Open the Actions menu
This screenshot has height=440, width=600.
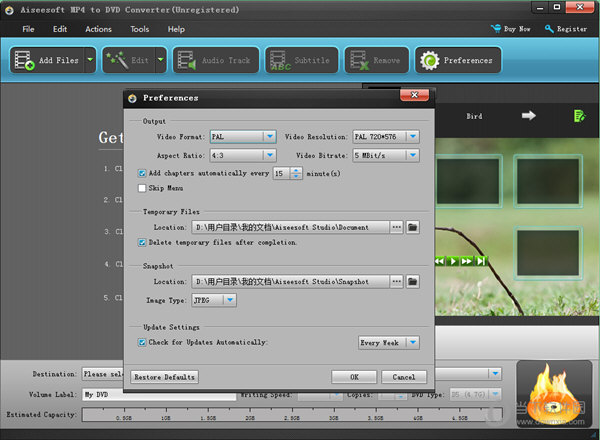[98, 29]
